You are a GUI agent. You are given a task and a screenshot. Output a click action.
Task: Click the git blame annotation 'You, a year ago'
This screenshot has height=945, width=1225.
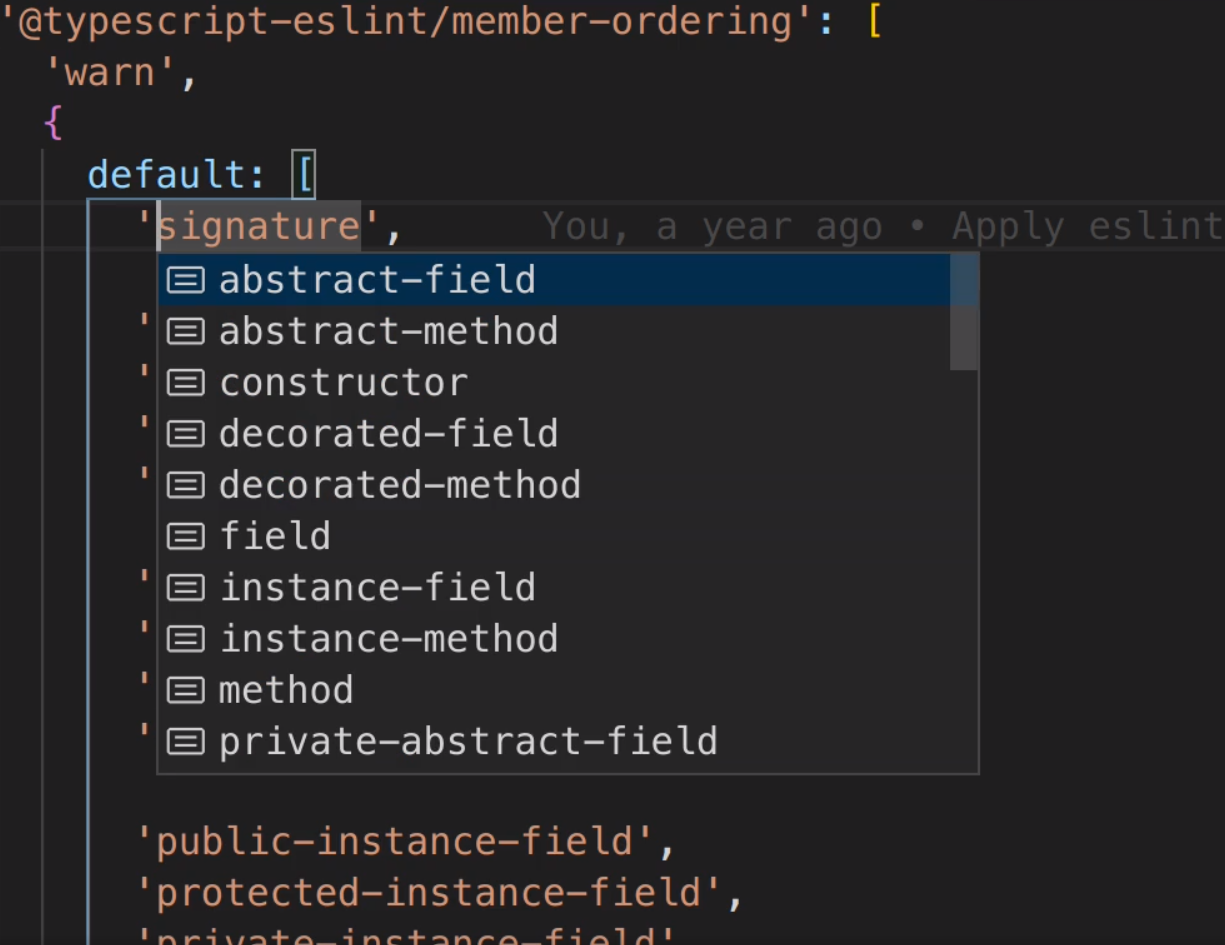coord(711,227)
